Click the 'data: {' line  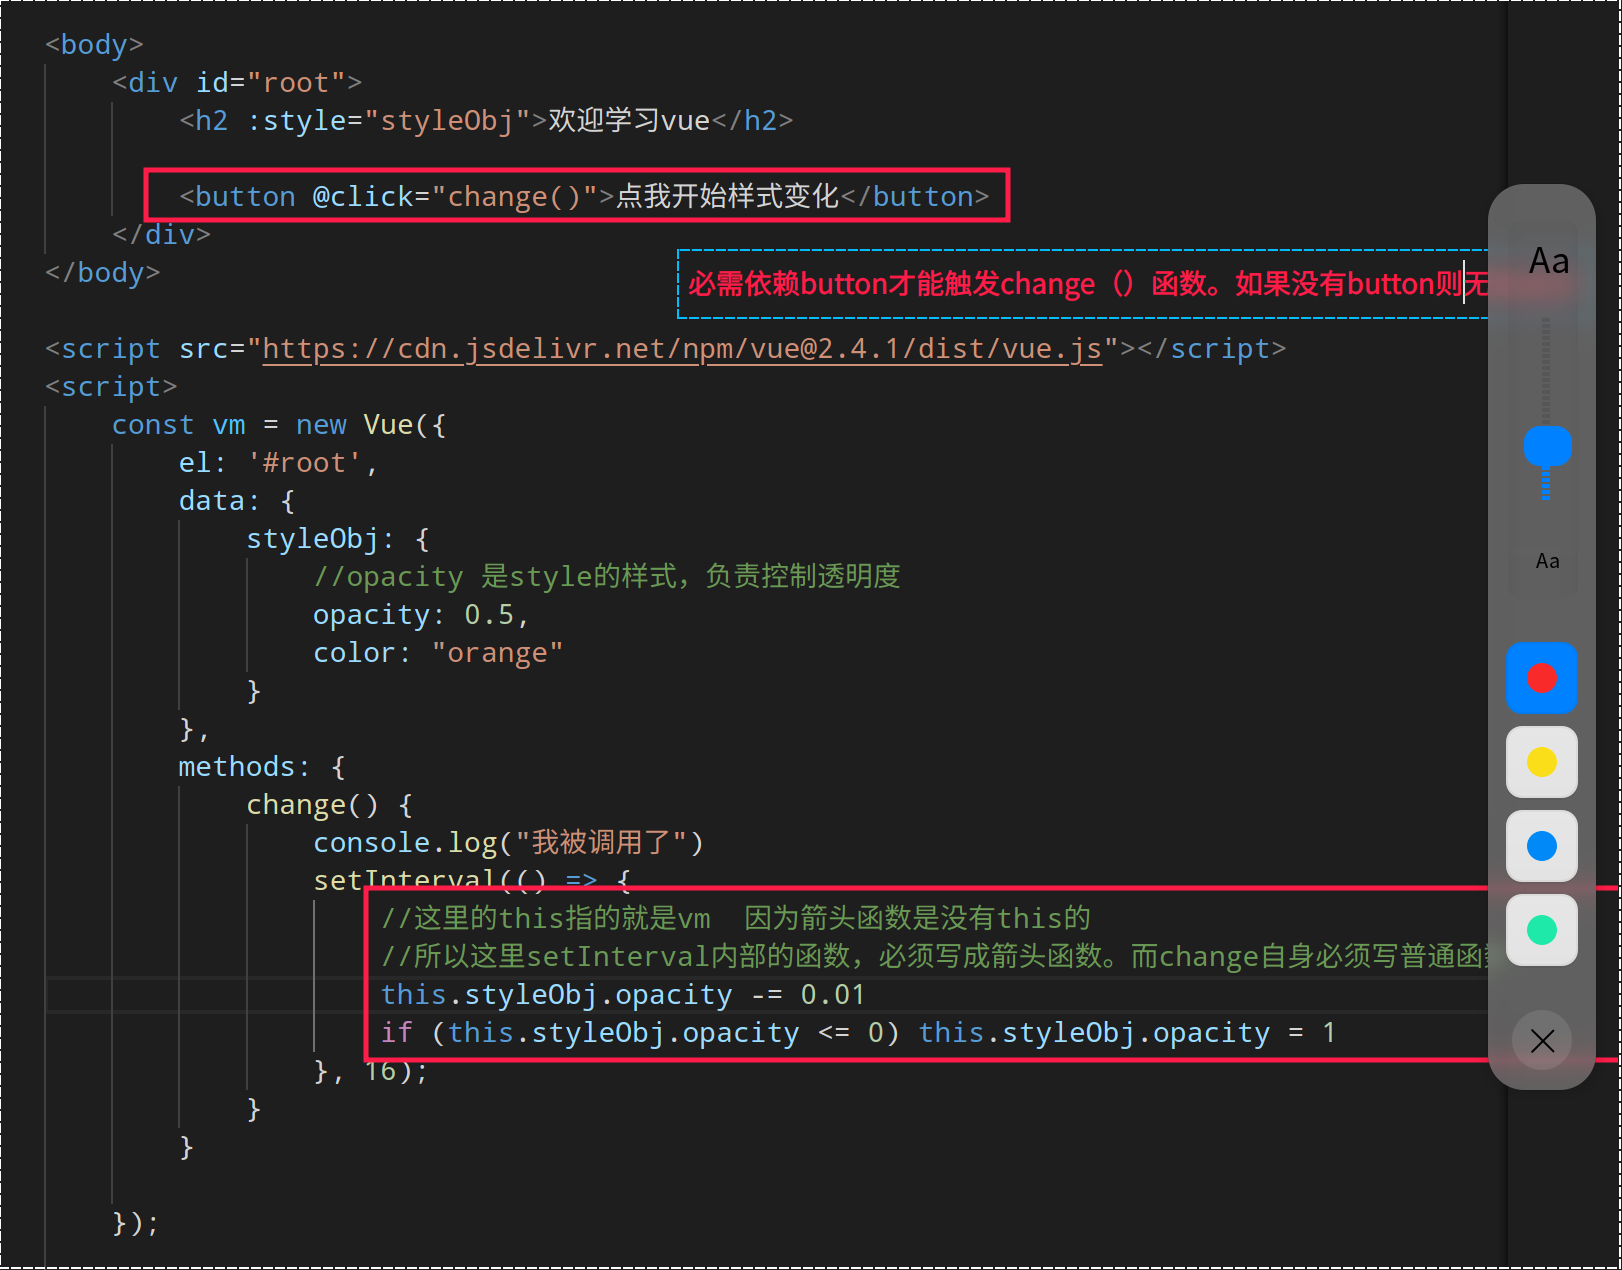click(x=236, y=501)
